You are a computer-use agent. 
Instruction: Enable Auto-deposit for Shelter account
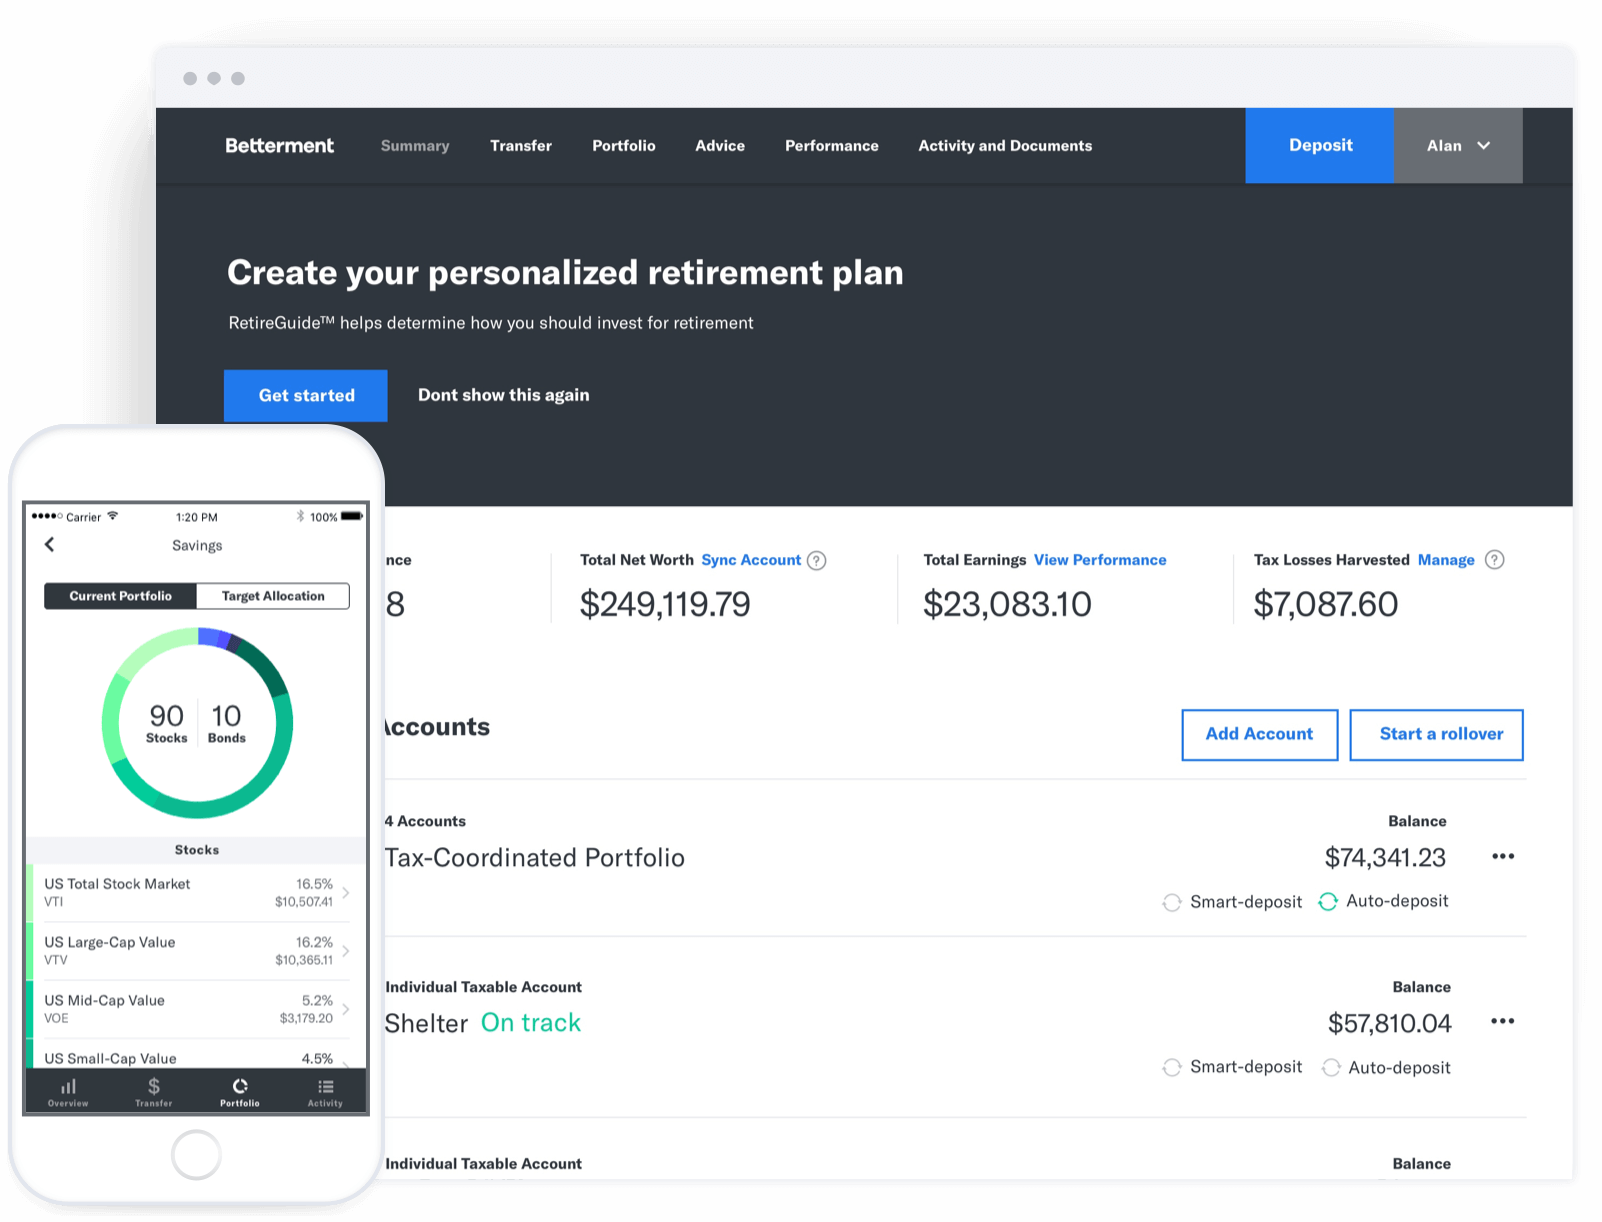tap(1331, 1068)
